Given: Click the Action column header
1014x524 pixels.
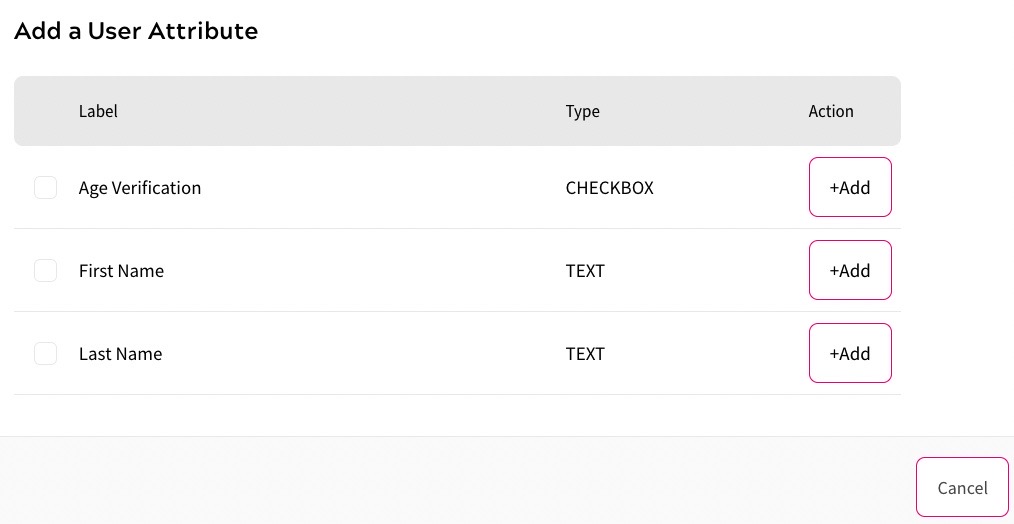Looking at the screenshot, I should point(831,111).
